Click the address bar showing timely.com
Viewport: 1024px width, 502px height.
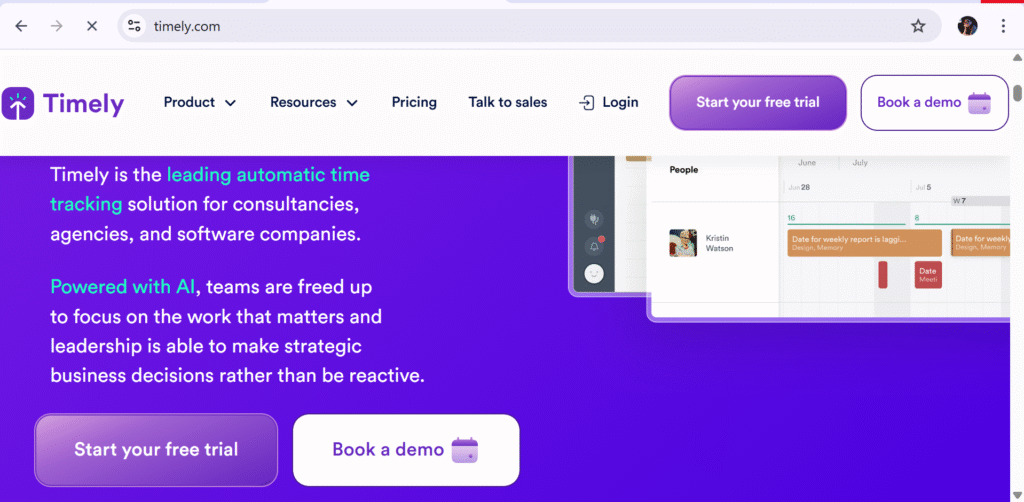(529, 26)
